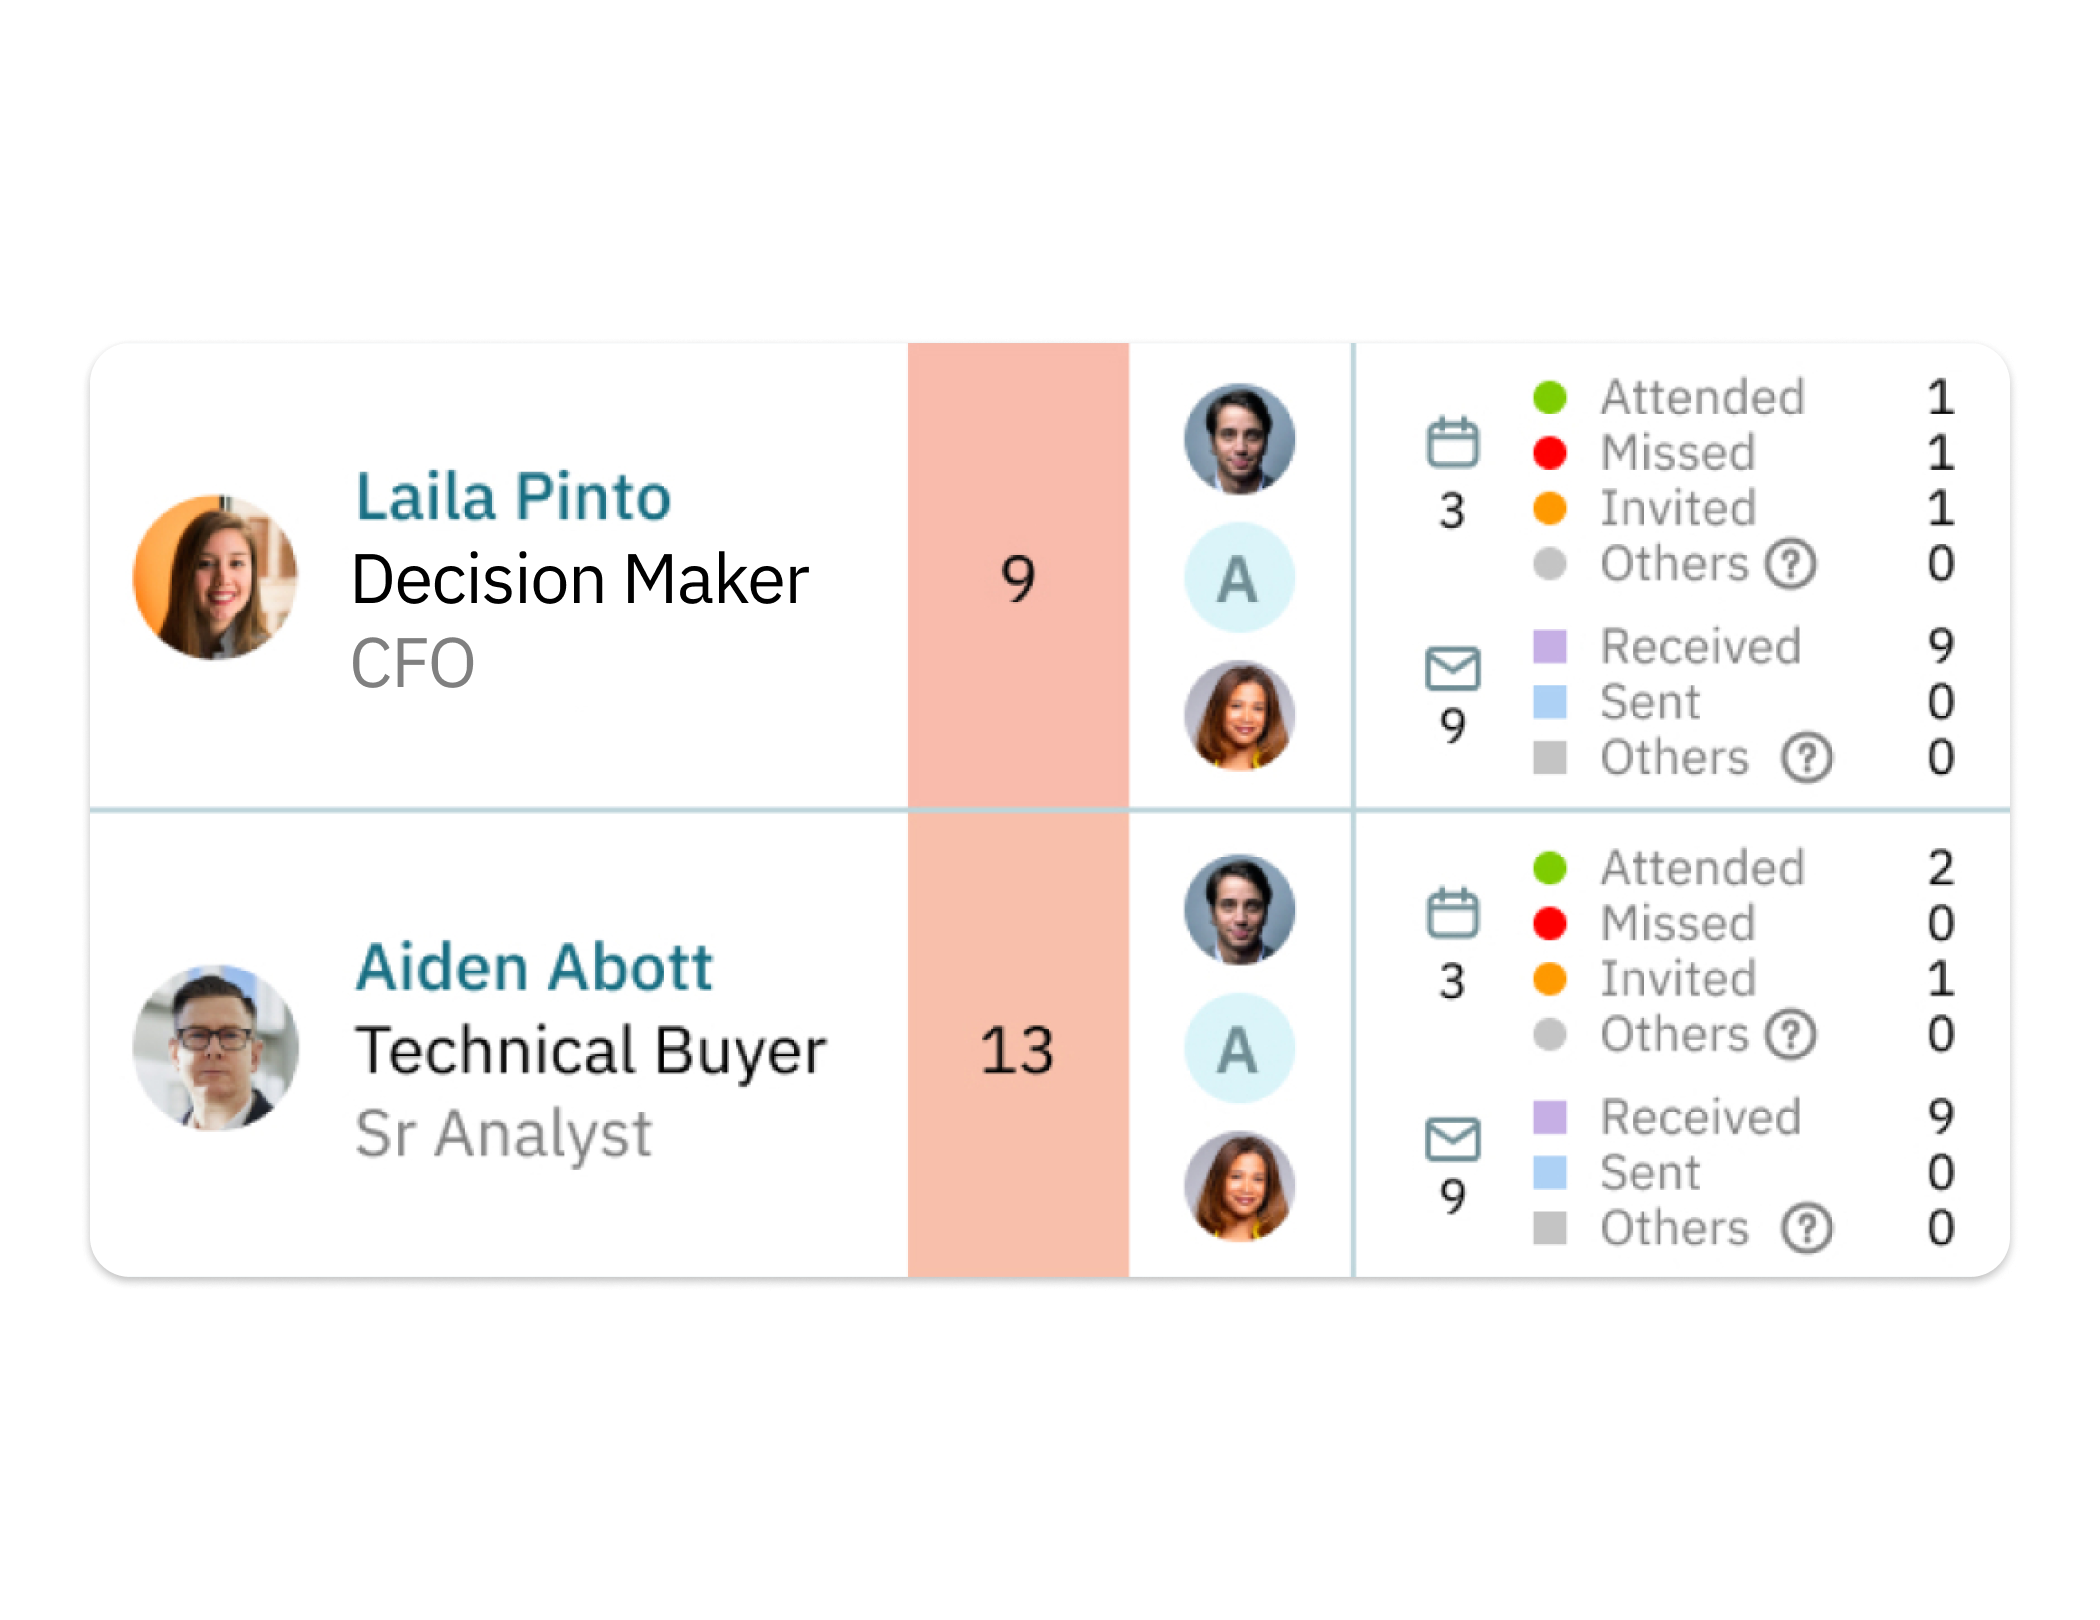Click green Attended dot in Laila's row

(x=1549, y=397)
